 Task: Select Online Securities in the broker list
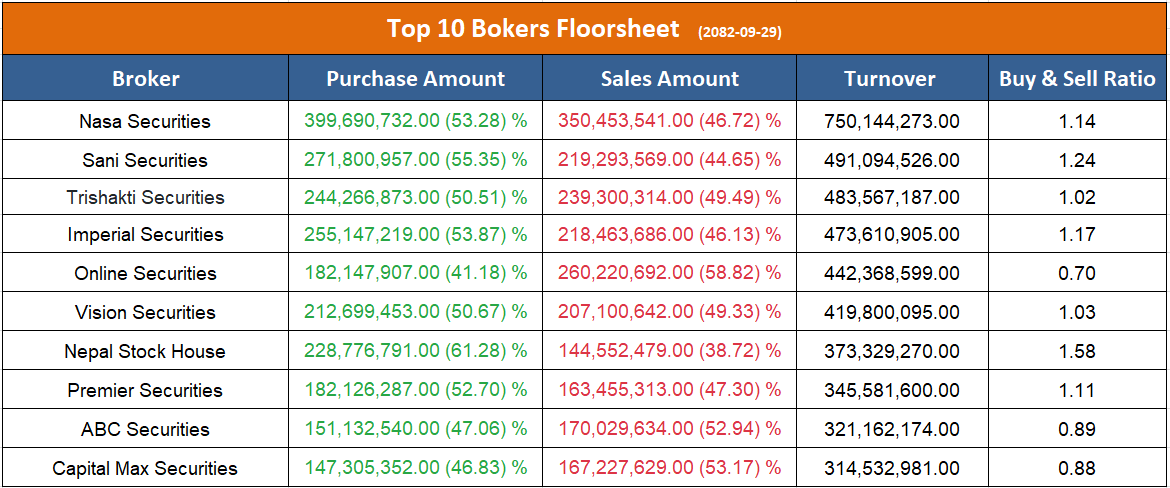pos(145,274)
